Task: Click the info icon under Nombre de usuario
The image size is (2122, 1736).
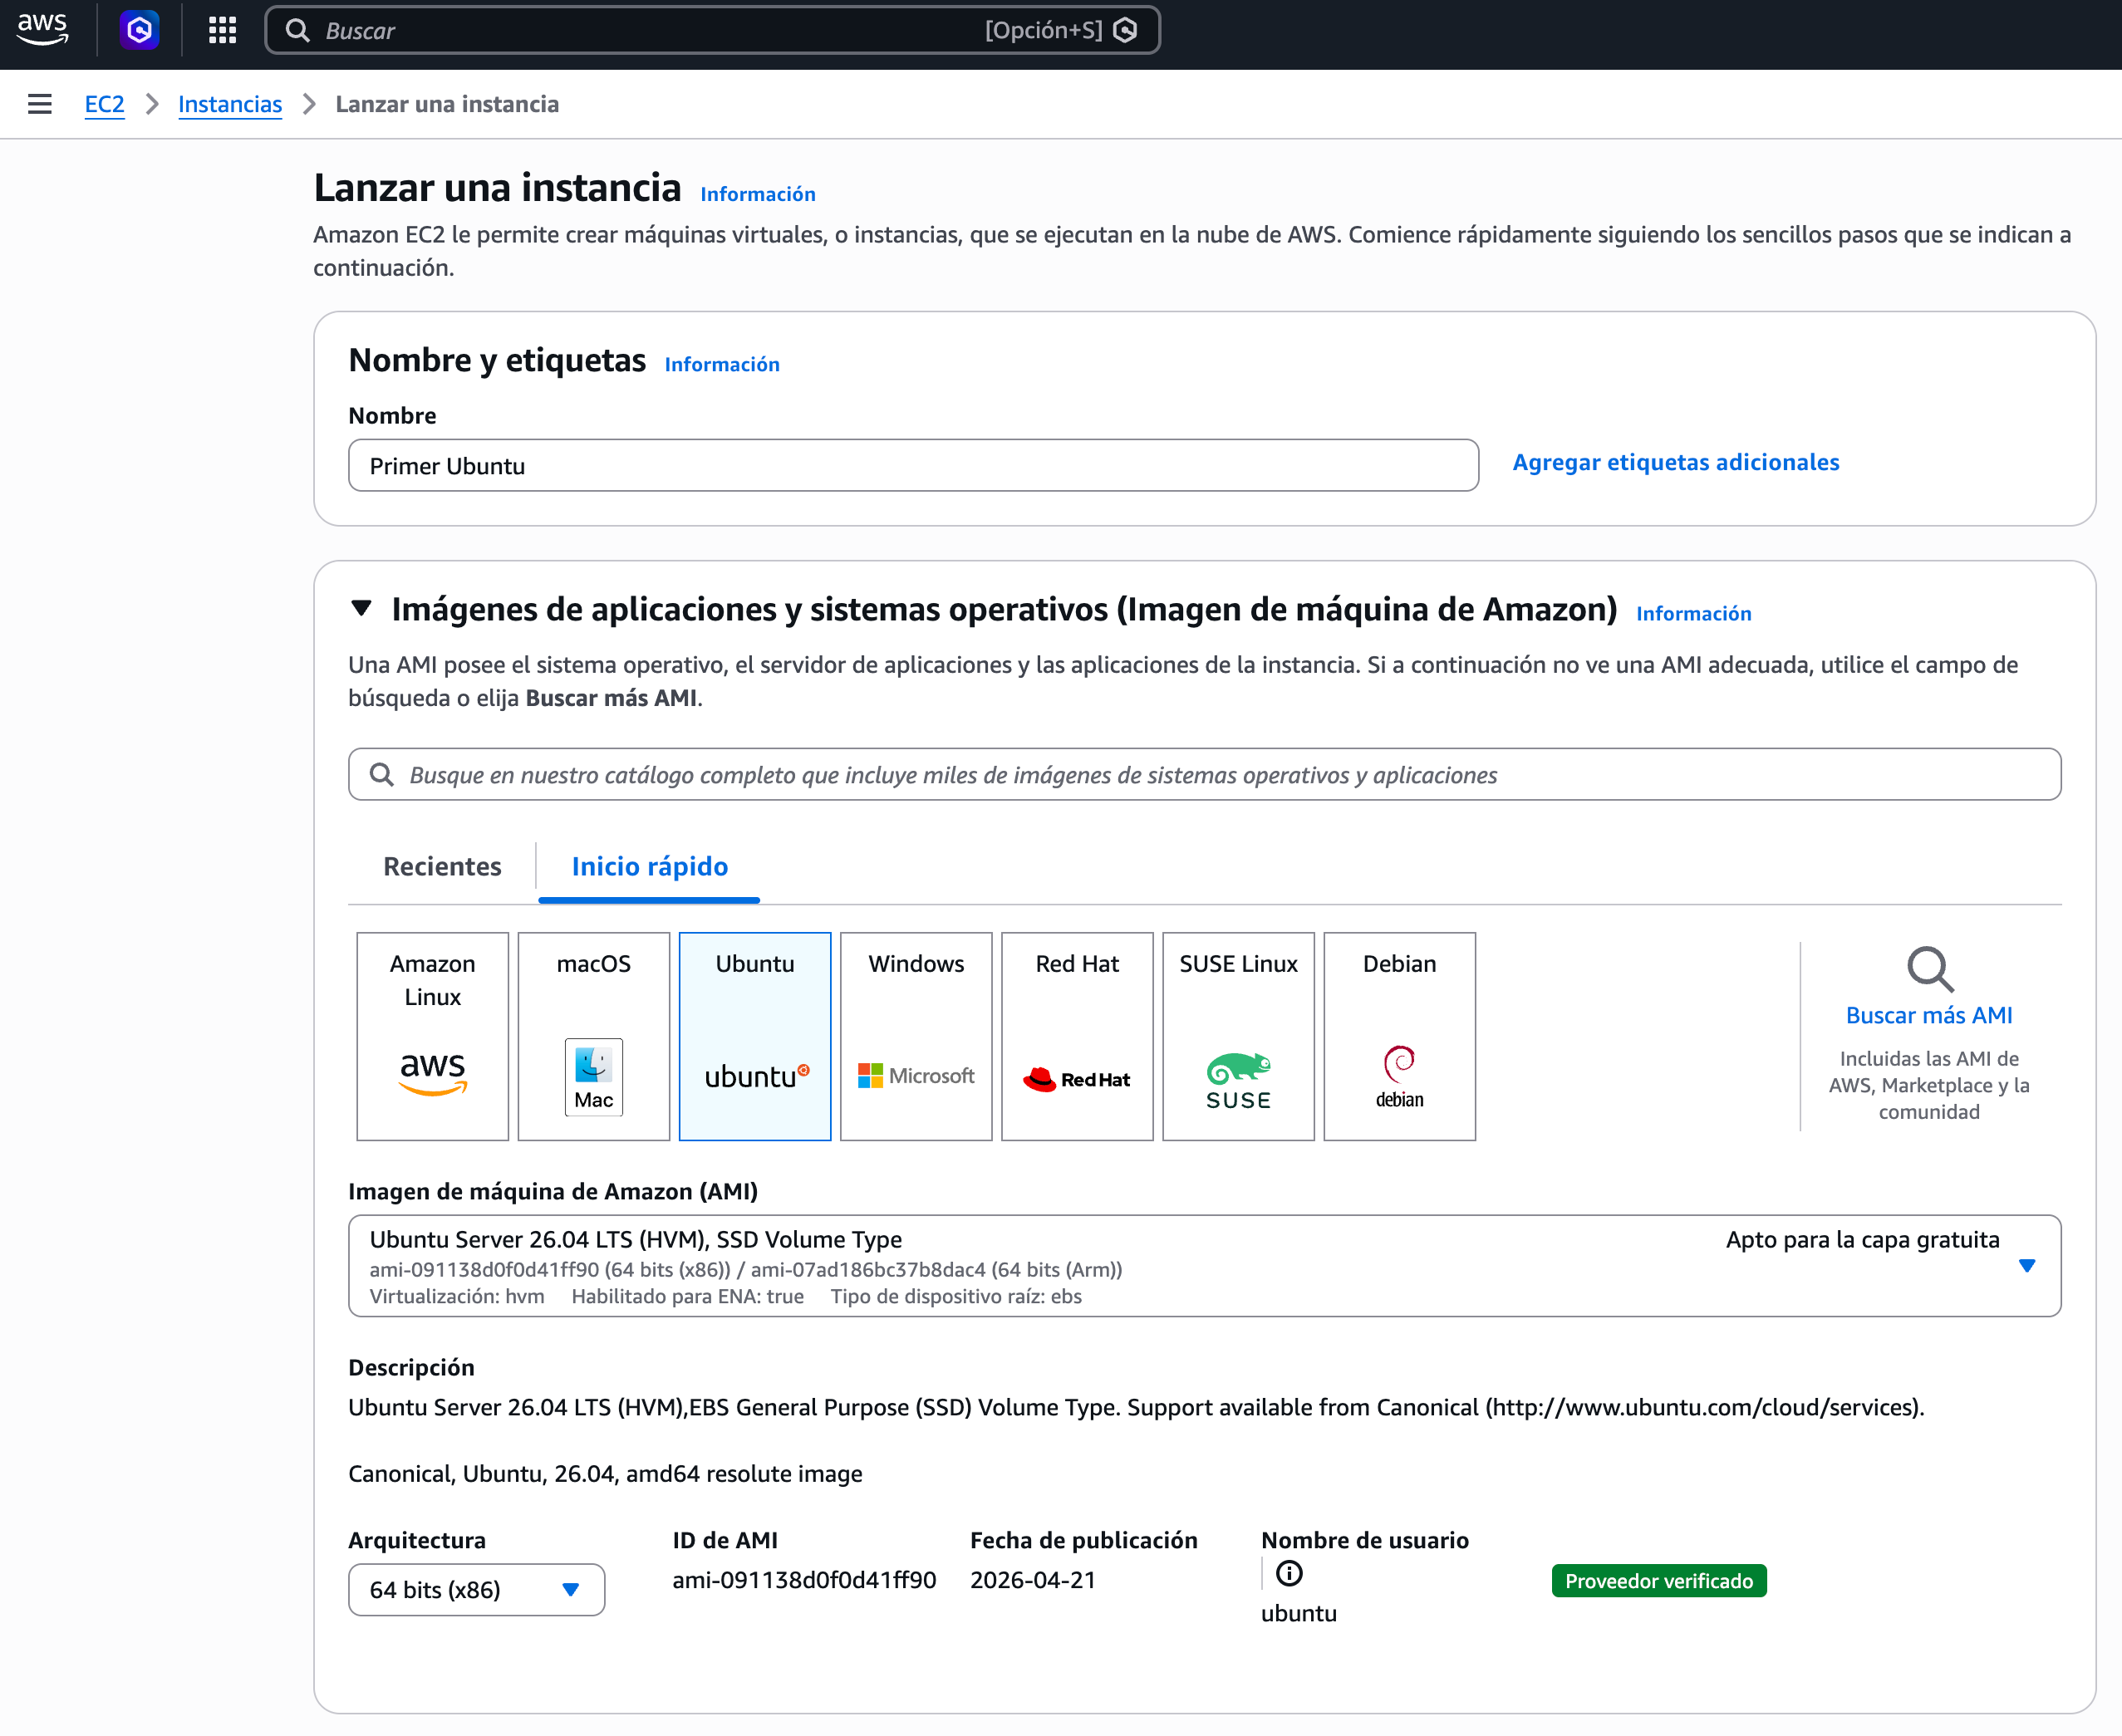Action: tap(1289, 1574)
